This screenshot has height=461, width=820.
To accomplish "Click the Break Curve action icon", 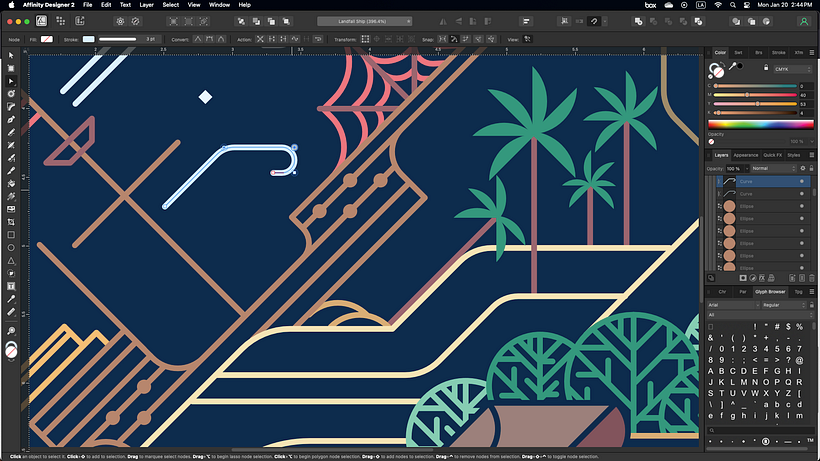I will click(x=261, y=39).
